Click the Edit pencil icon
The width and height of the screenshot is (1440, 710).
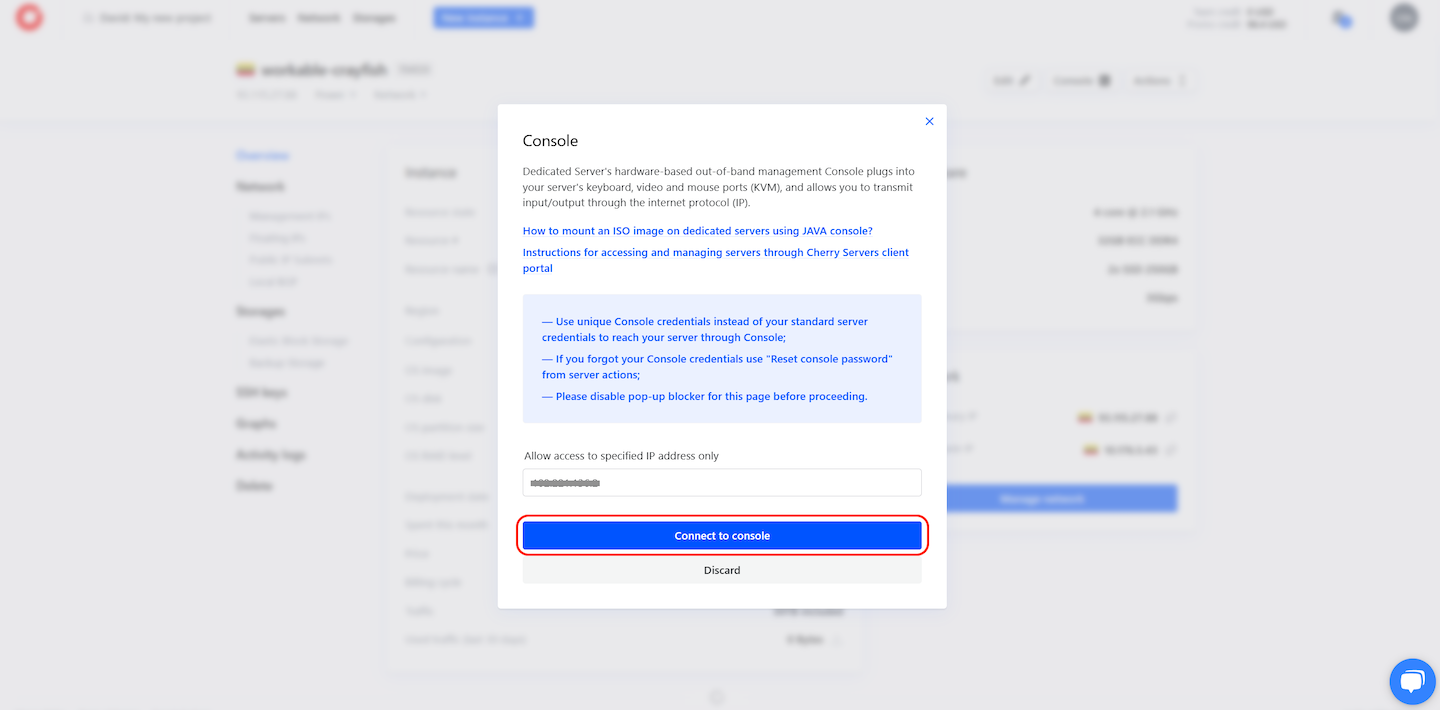click(1024, 81)
